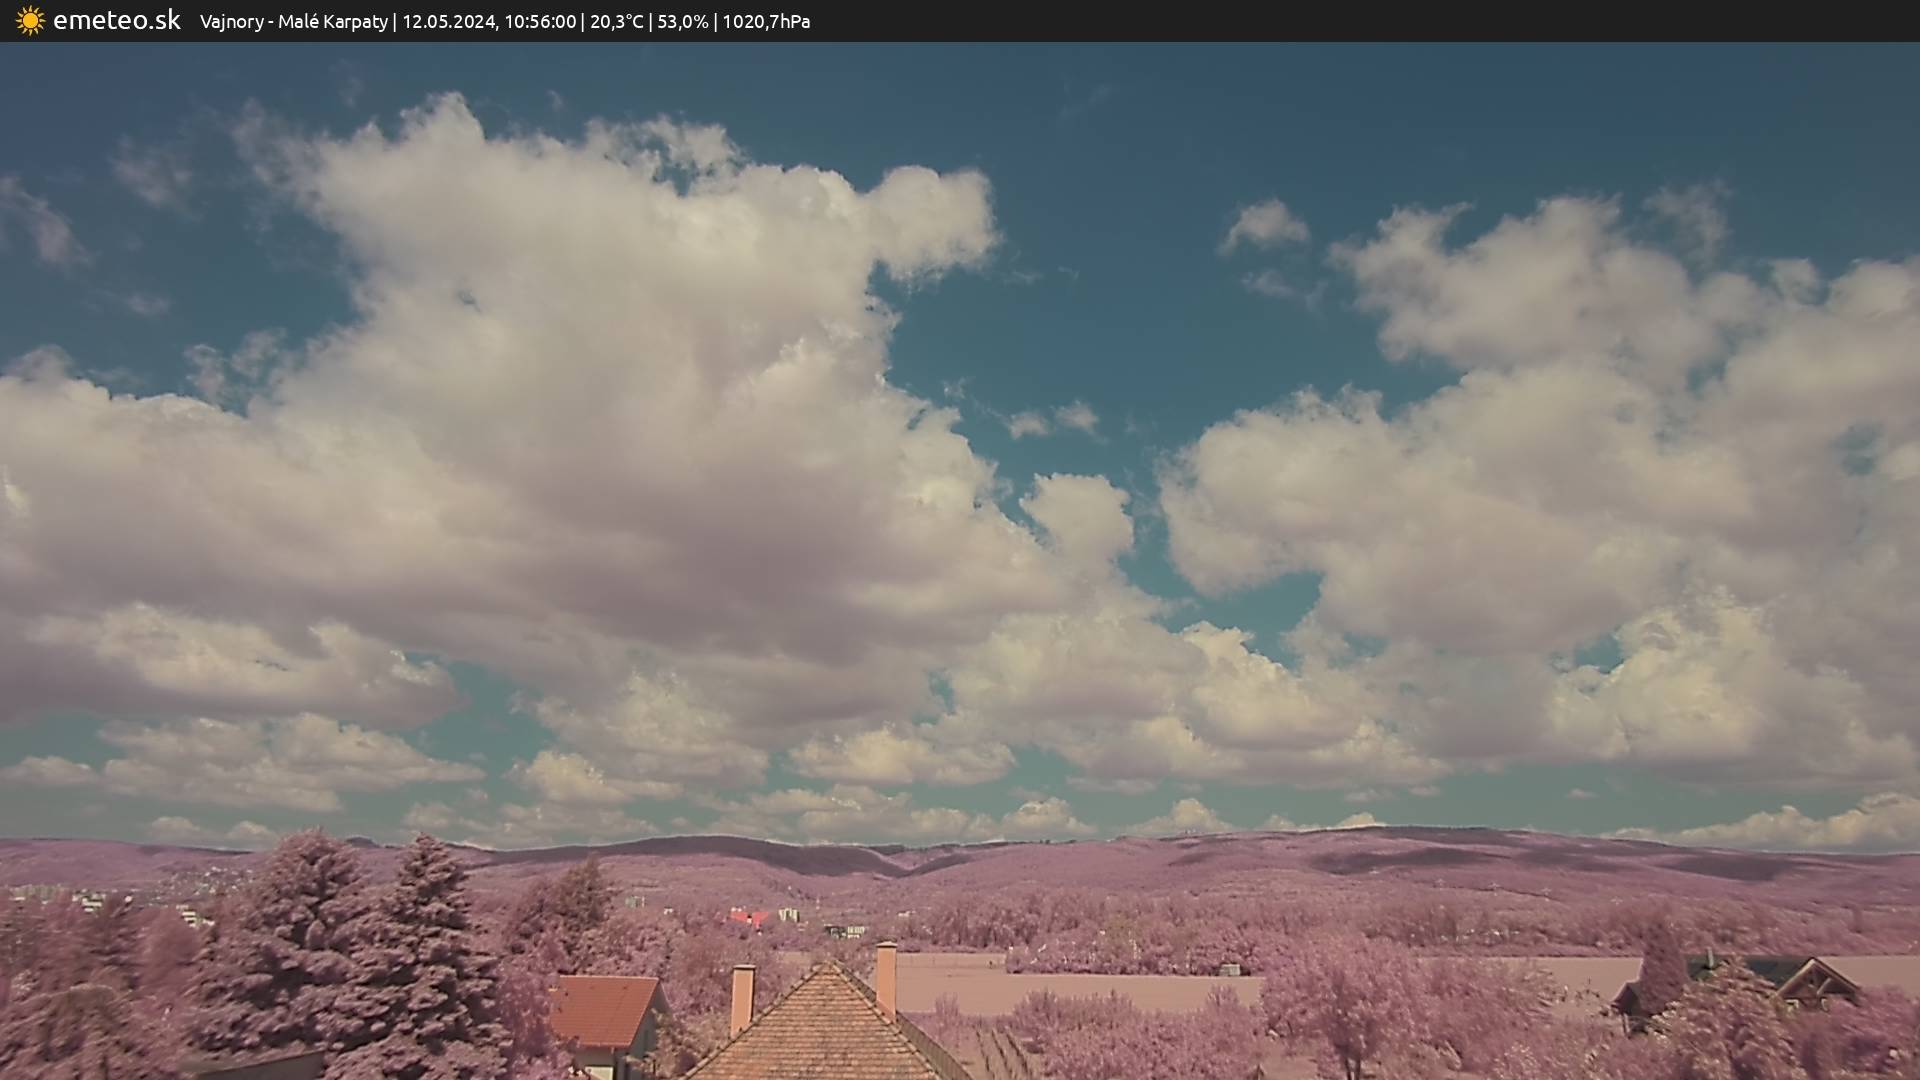Click the small isolated cloud at upper right
1920x1080 pixels.
point(1265,225)
